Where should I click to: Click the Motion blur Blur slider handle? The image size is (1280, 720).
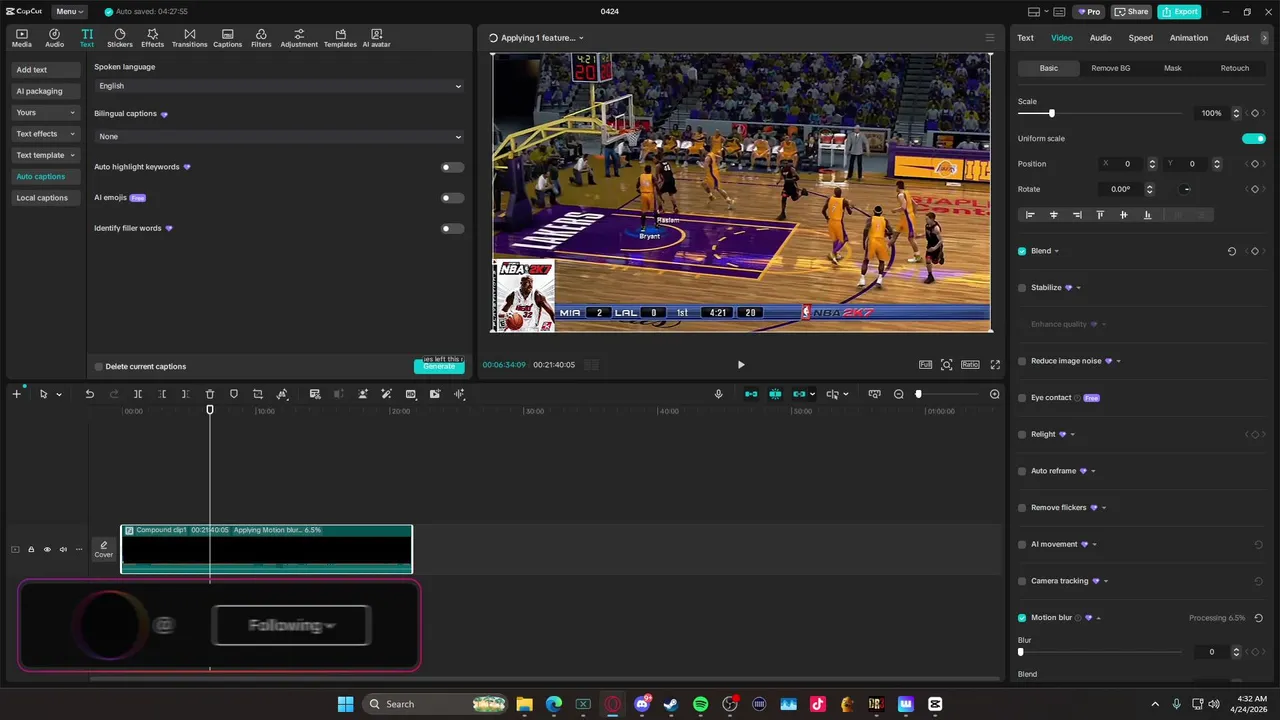coord(1021,652)
